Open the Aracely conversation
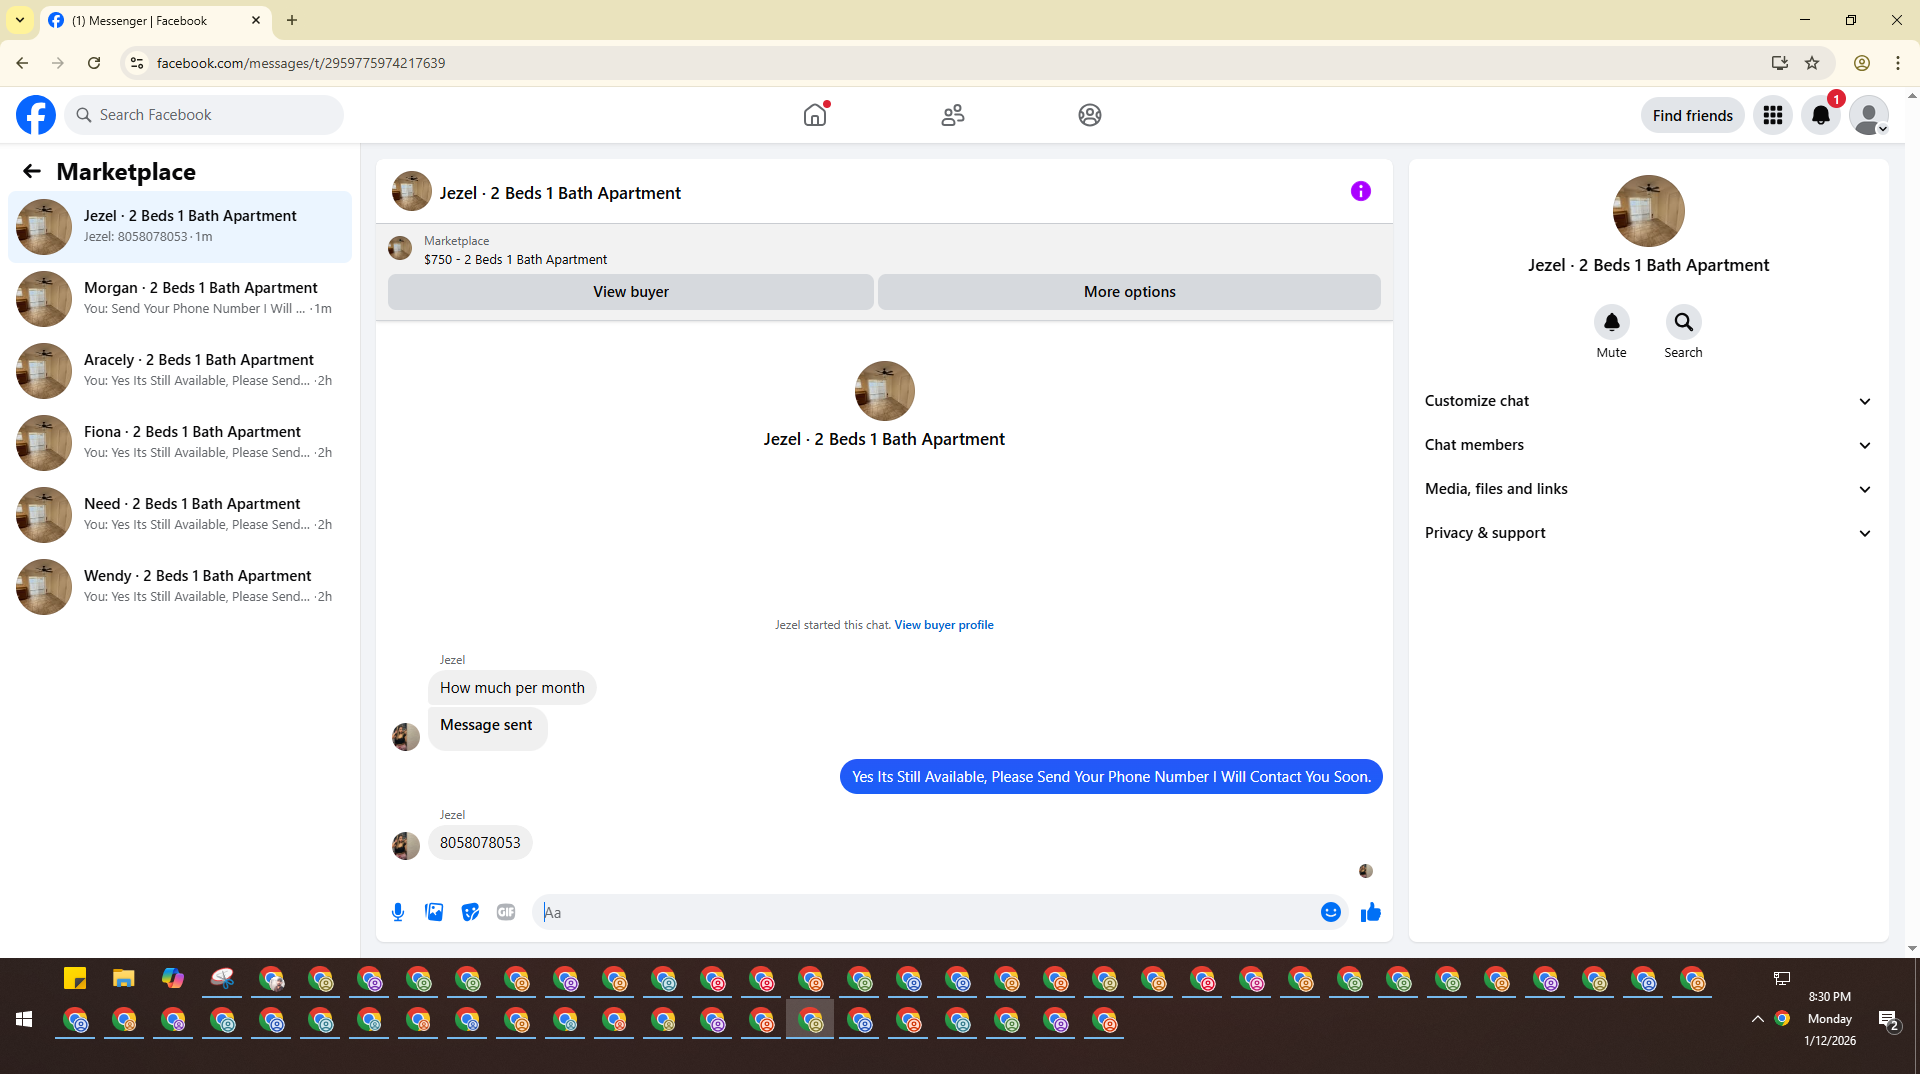The height and width of the screenshot is (1074, 1920). click(x=180, y=371)
